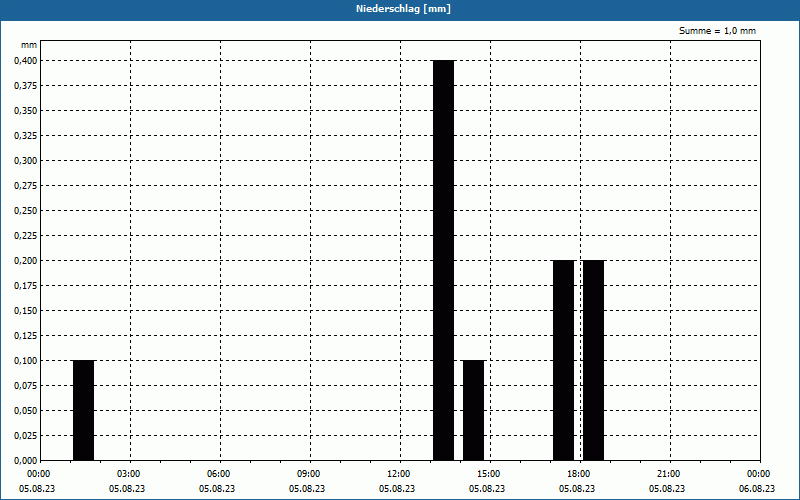This screenshot has height=500, width=800.
Task: Click the 09:00 time axis label
Action: coord(309,474)
